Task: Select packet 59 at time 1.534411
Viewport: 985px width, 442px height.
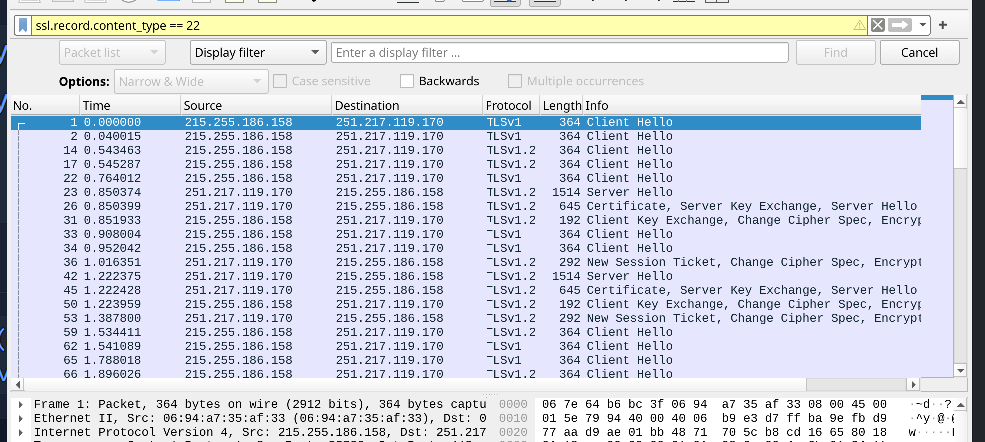Action: point(466,332)
